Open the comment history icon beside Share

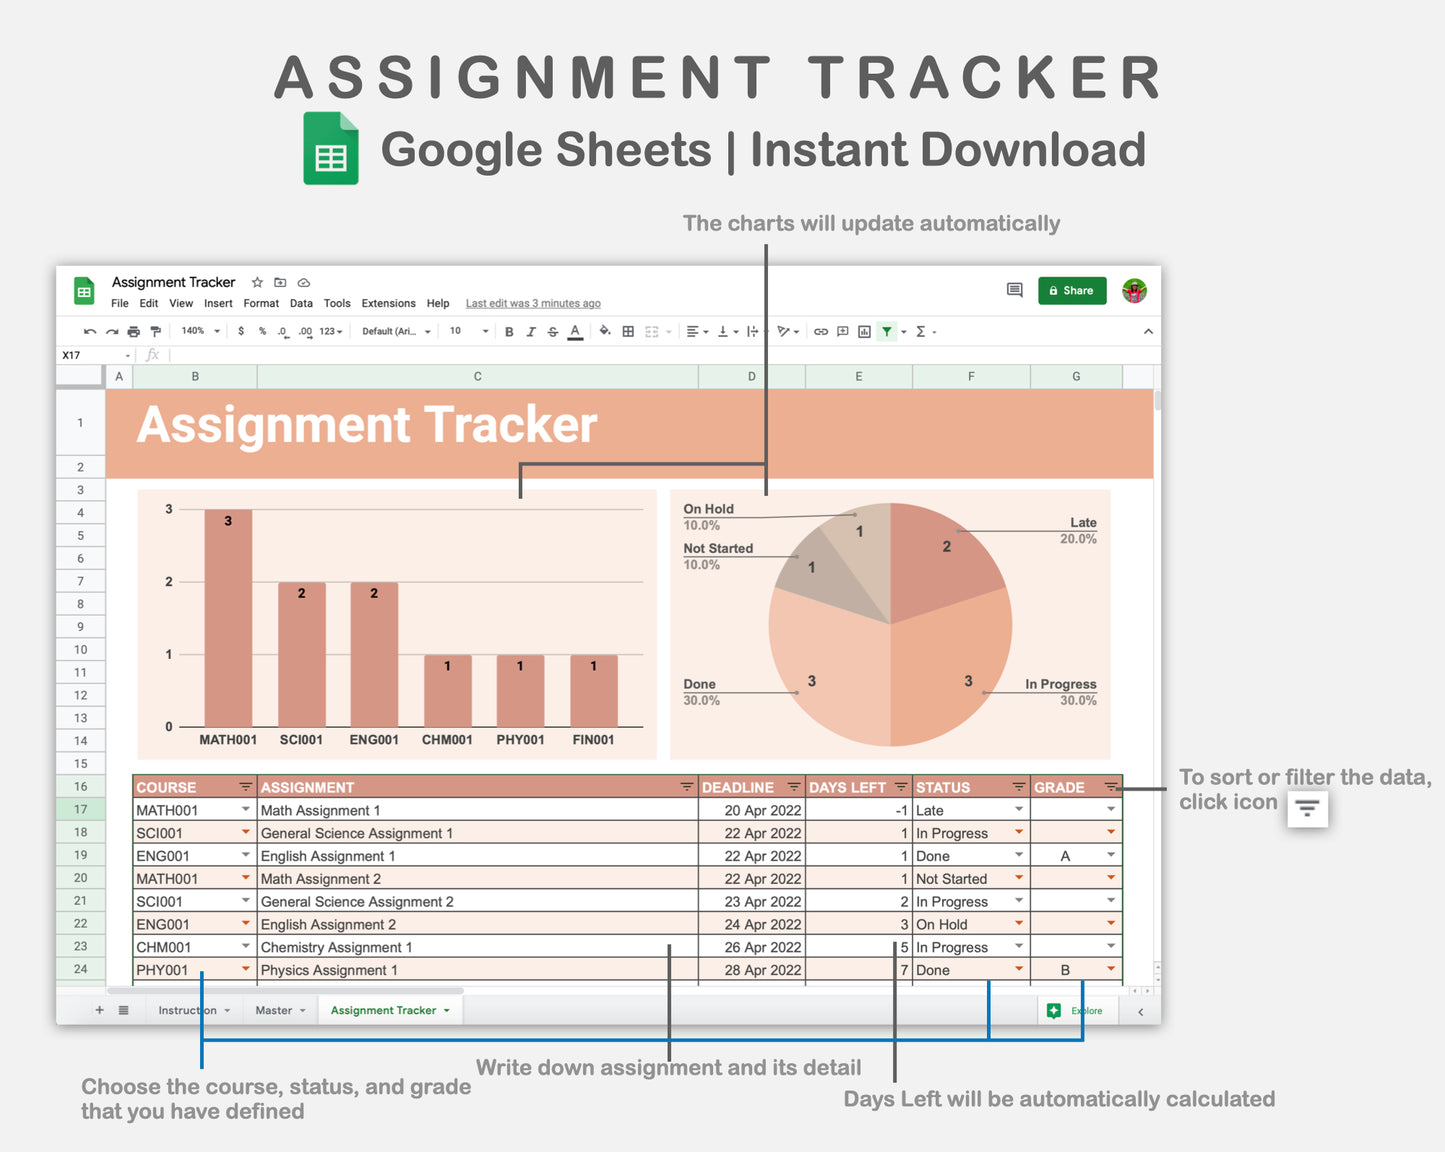click(1014, 290)
